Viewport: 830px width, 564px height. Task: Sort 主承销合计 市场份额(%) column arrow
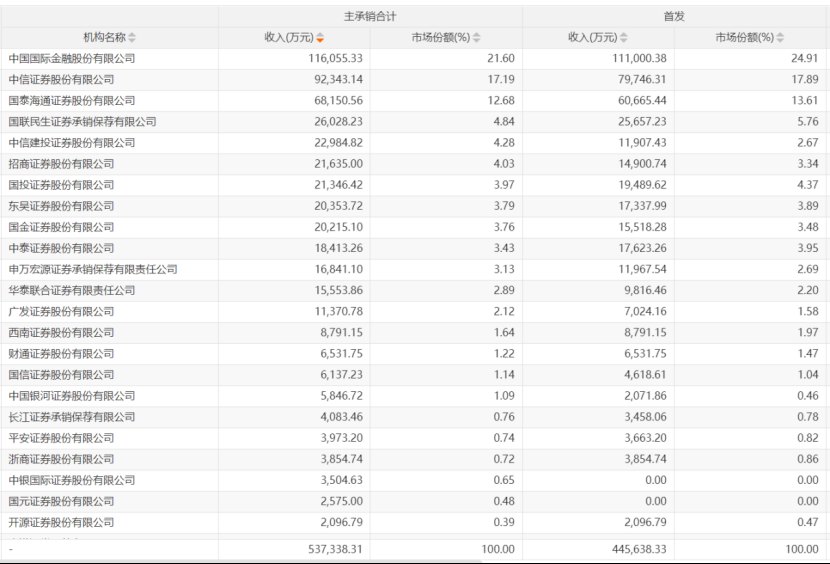pos(476,38)
